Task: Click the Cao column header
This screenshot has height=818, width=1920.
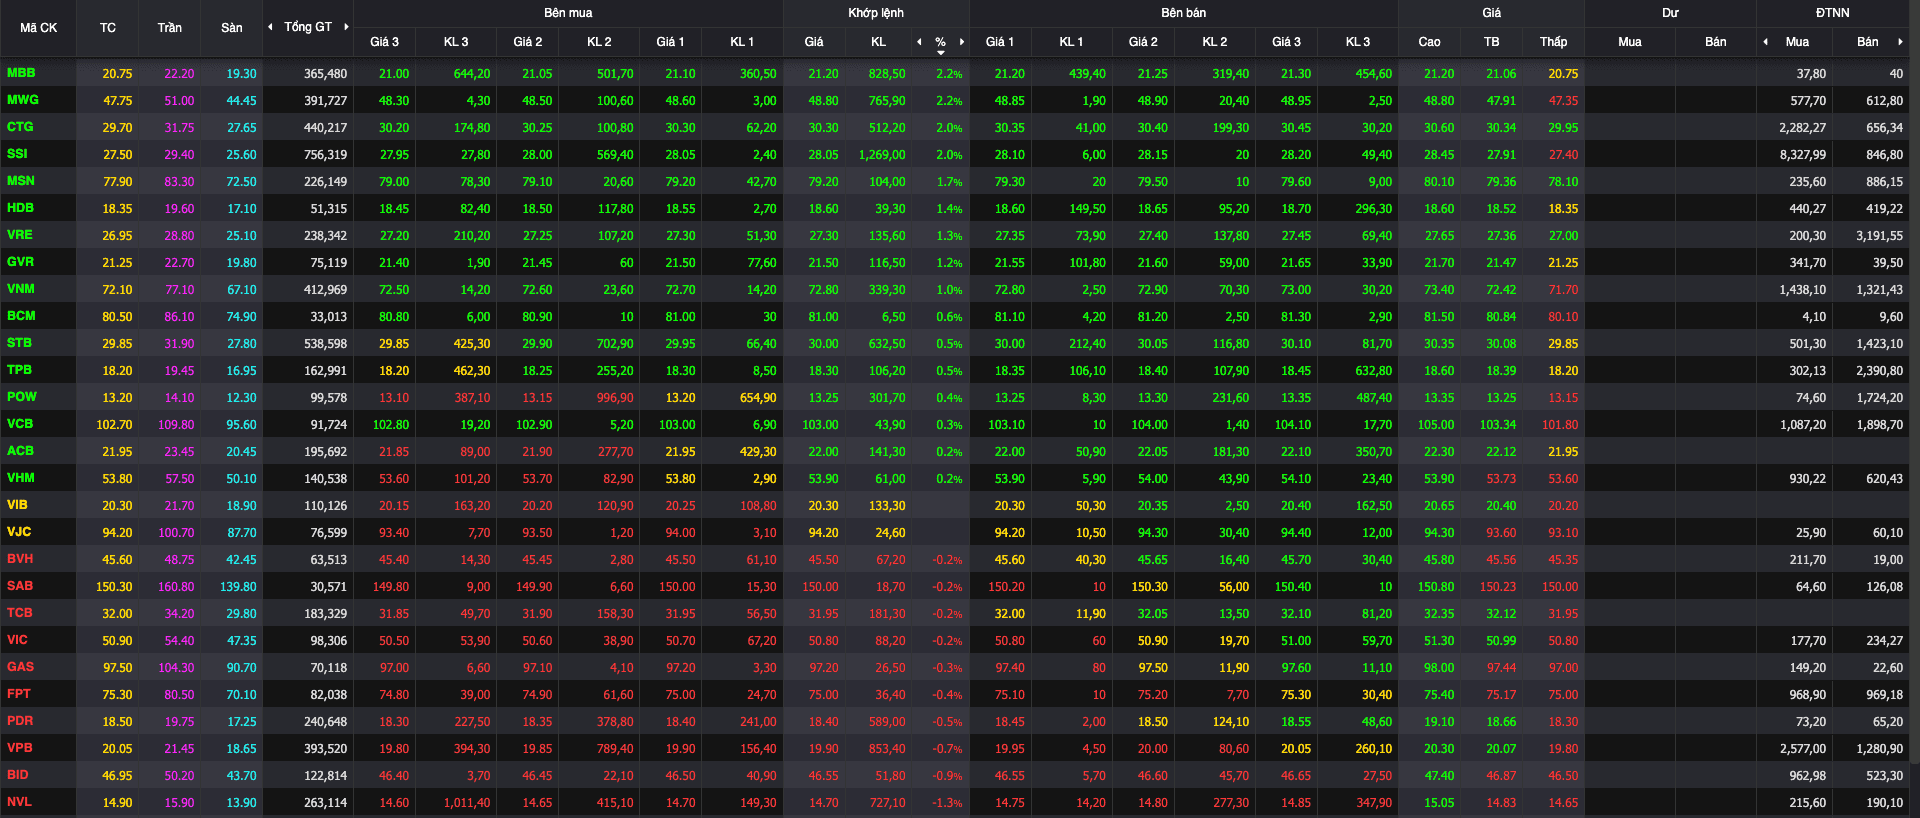Action: click(1430, 42)
